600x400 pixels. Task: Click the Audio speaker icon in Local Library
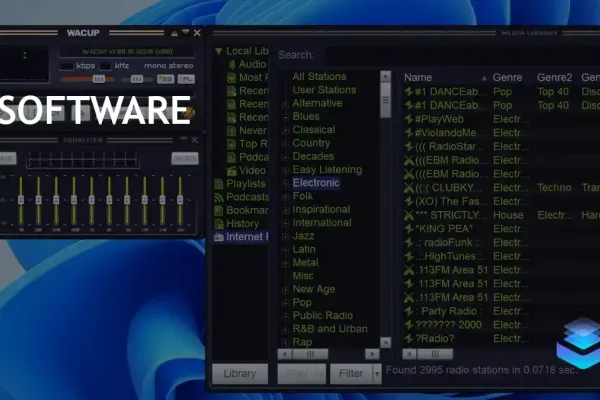(x=232, y=64)
